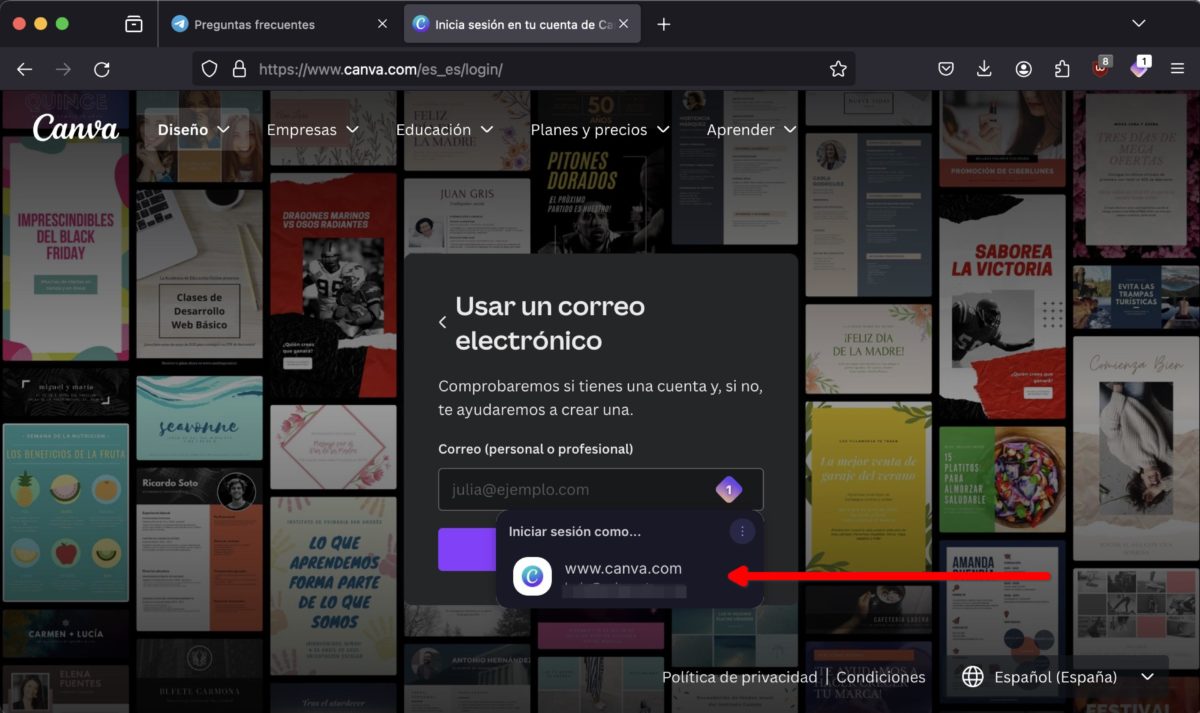
Task: Expand the Educación menu
Action: tap(444, 129)
